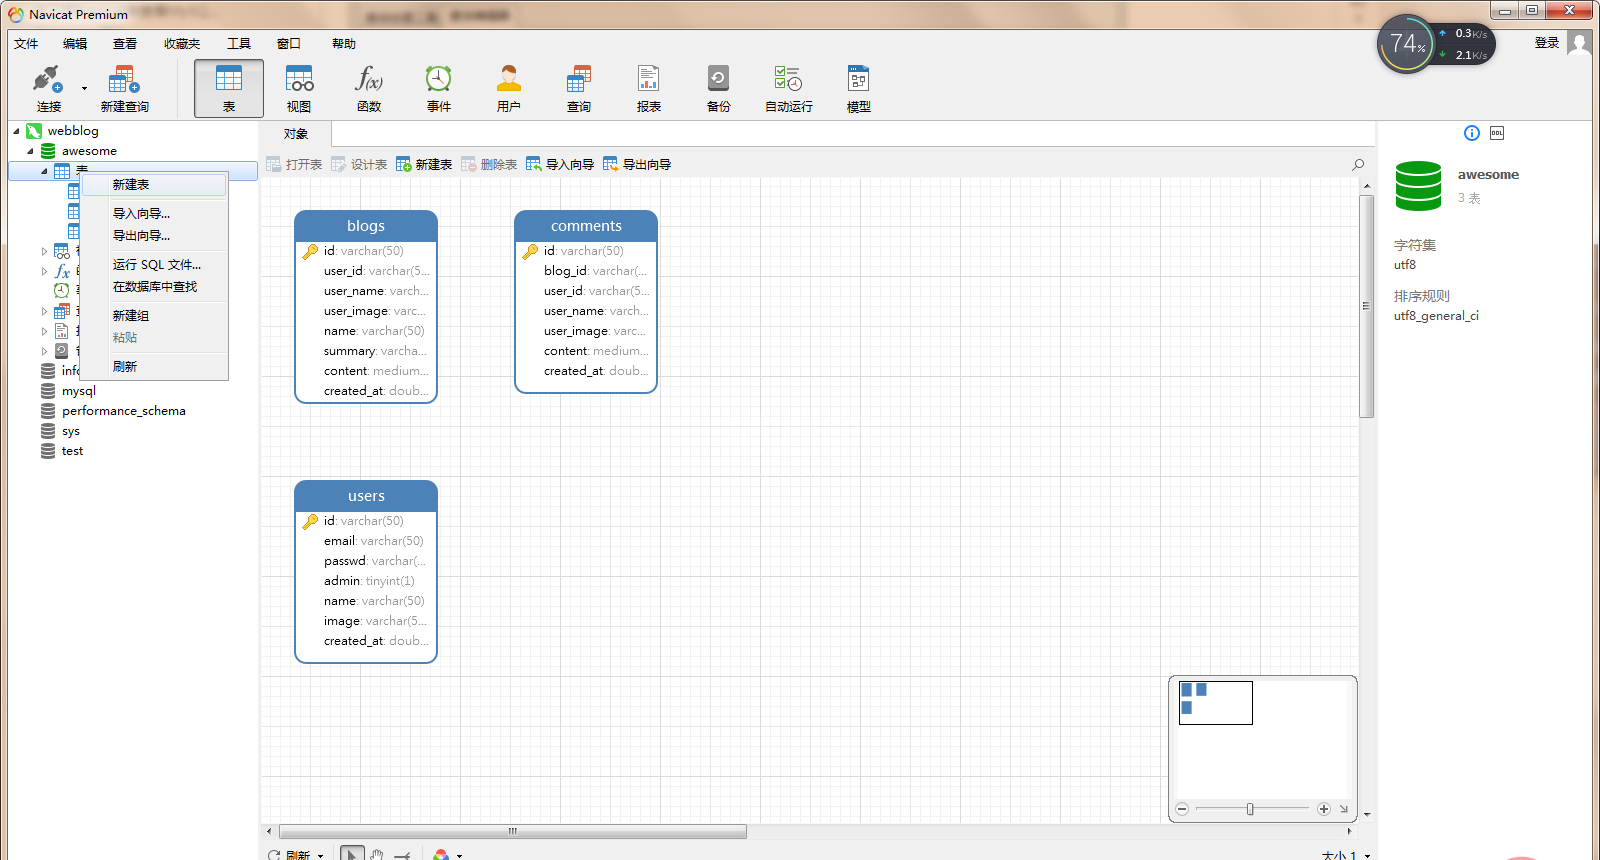Viewport: 1600px width, 860px height.
Task: Click 设计表 in the object toolbar
Action: 360,164
